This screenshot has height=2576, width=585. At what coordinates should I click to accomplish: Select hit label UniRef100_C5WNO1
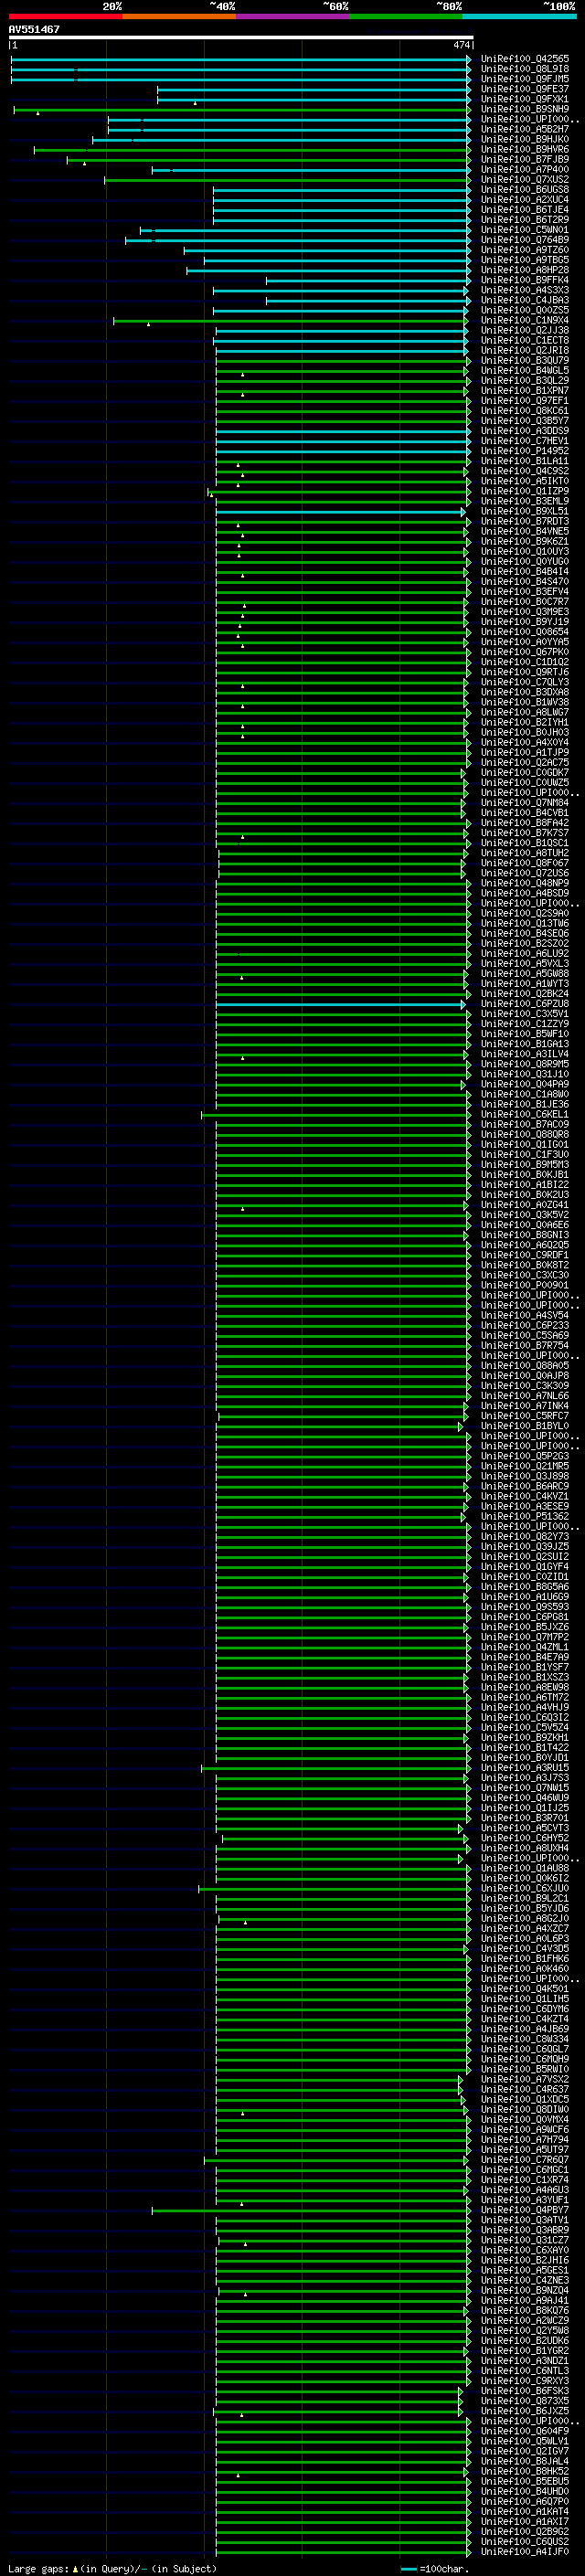click(525, 230)
